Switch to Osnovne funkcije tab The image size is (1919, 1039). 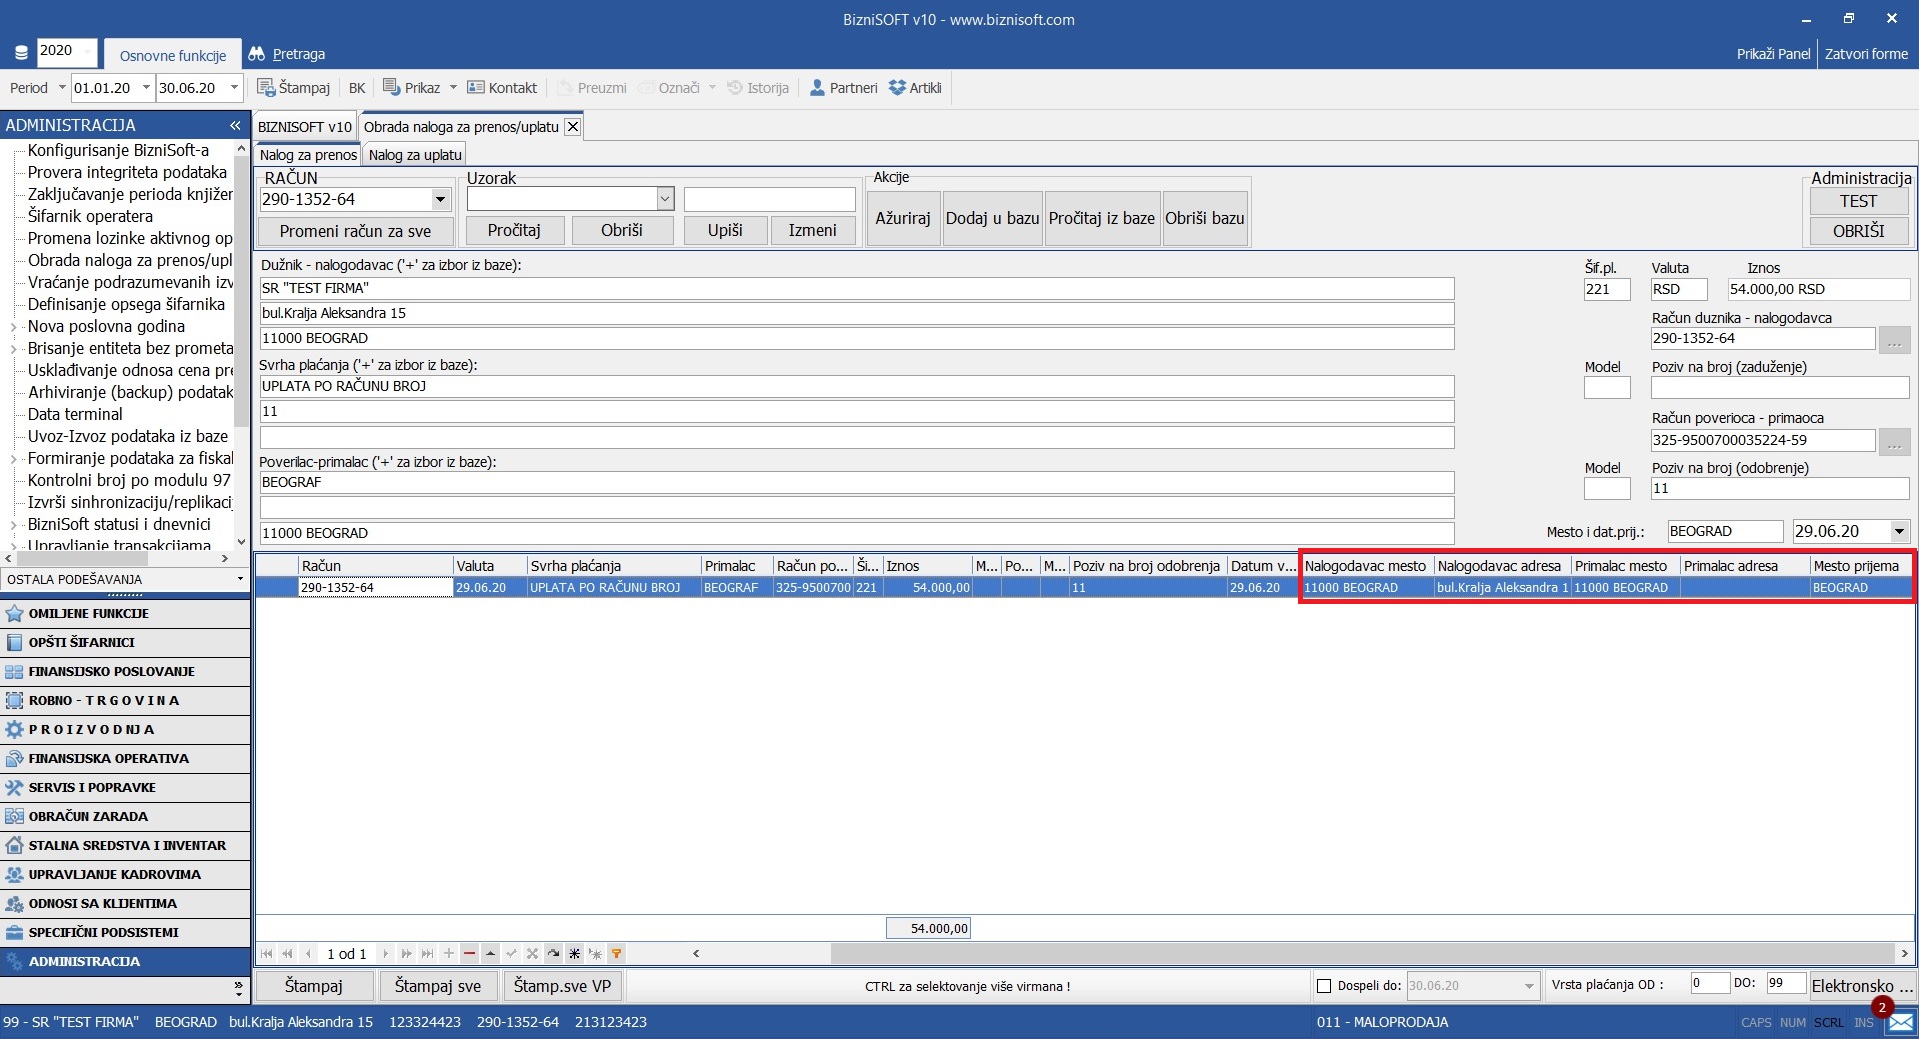pos(173,56)
